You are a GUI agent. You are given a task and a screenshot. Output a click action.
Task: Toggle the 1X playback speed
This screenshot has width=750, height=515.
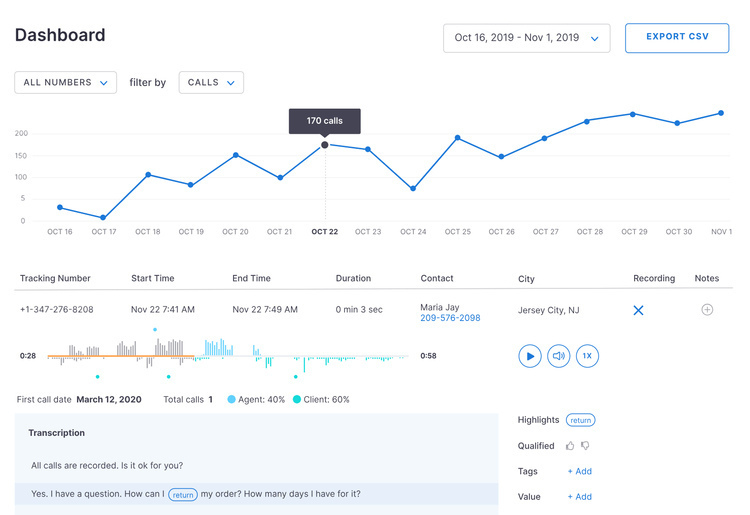tap(588, 356)
